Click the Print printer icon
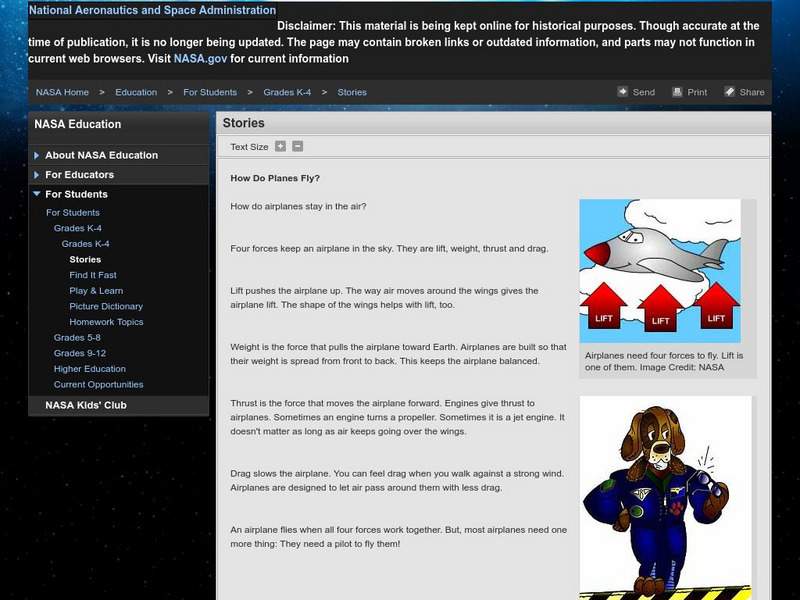Image resolution: width=800 pixels, height=600 pixels. coord(677,92)
